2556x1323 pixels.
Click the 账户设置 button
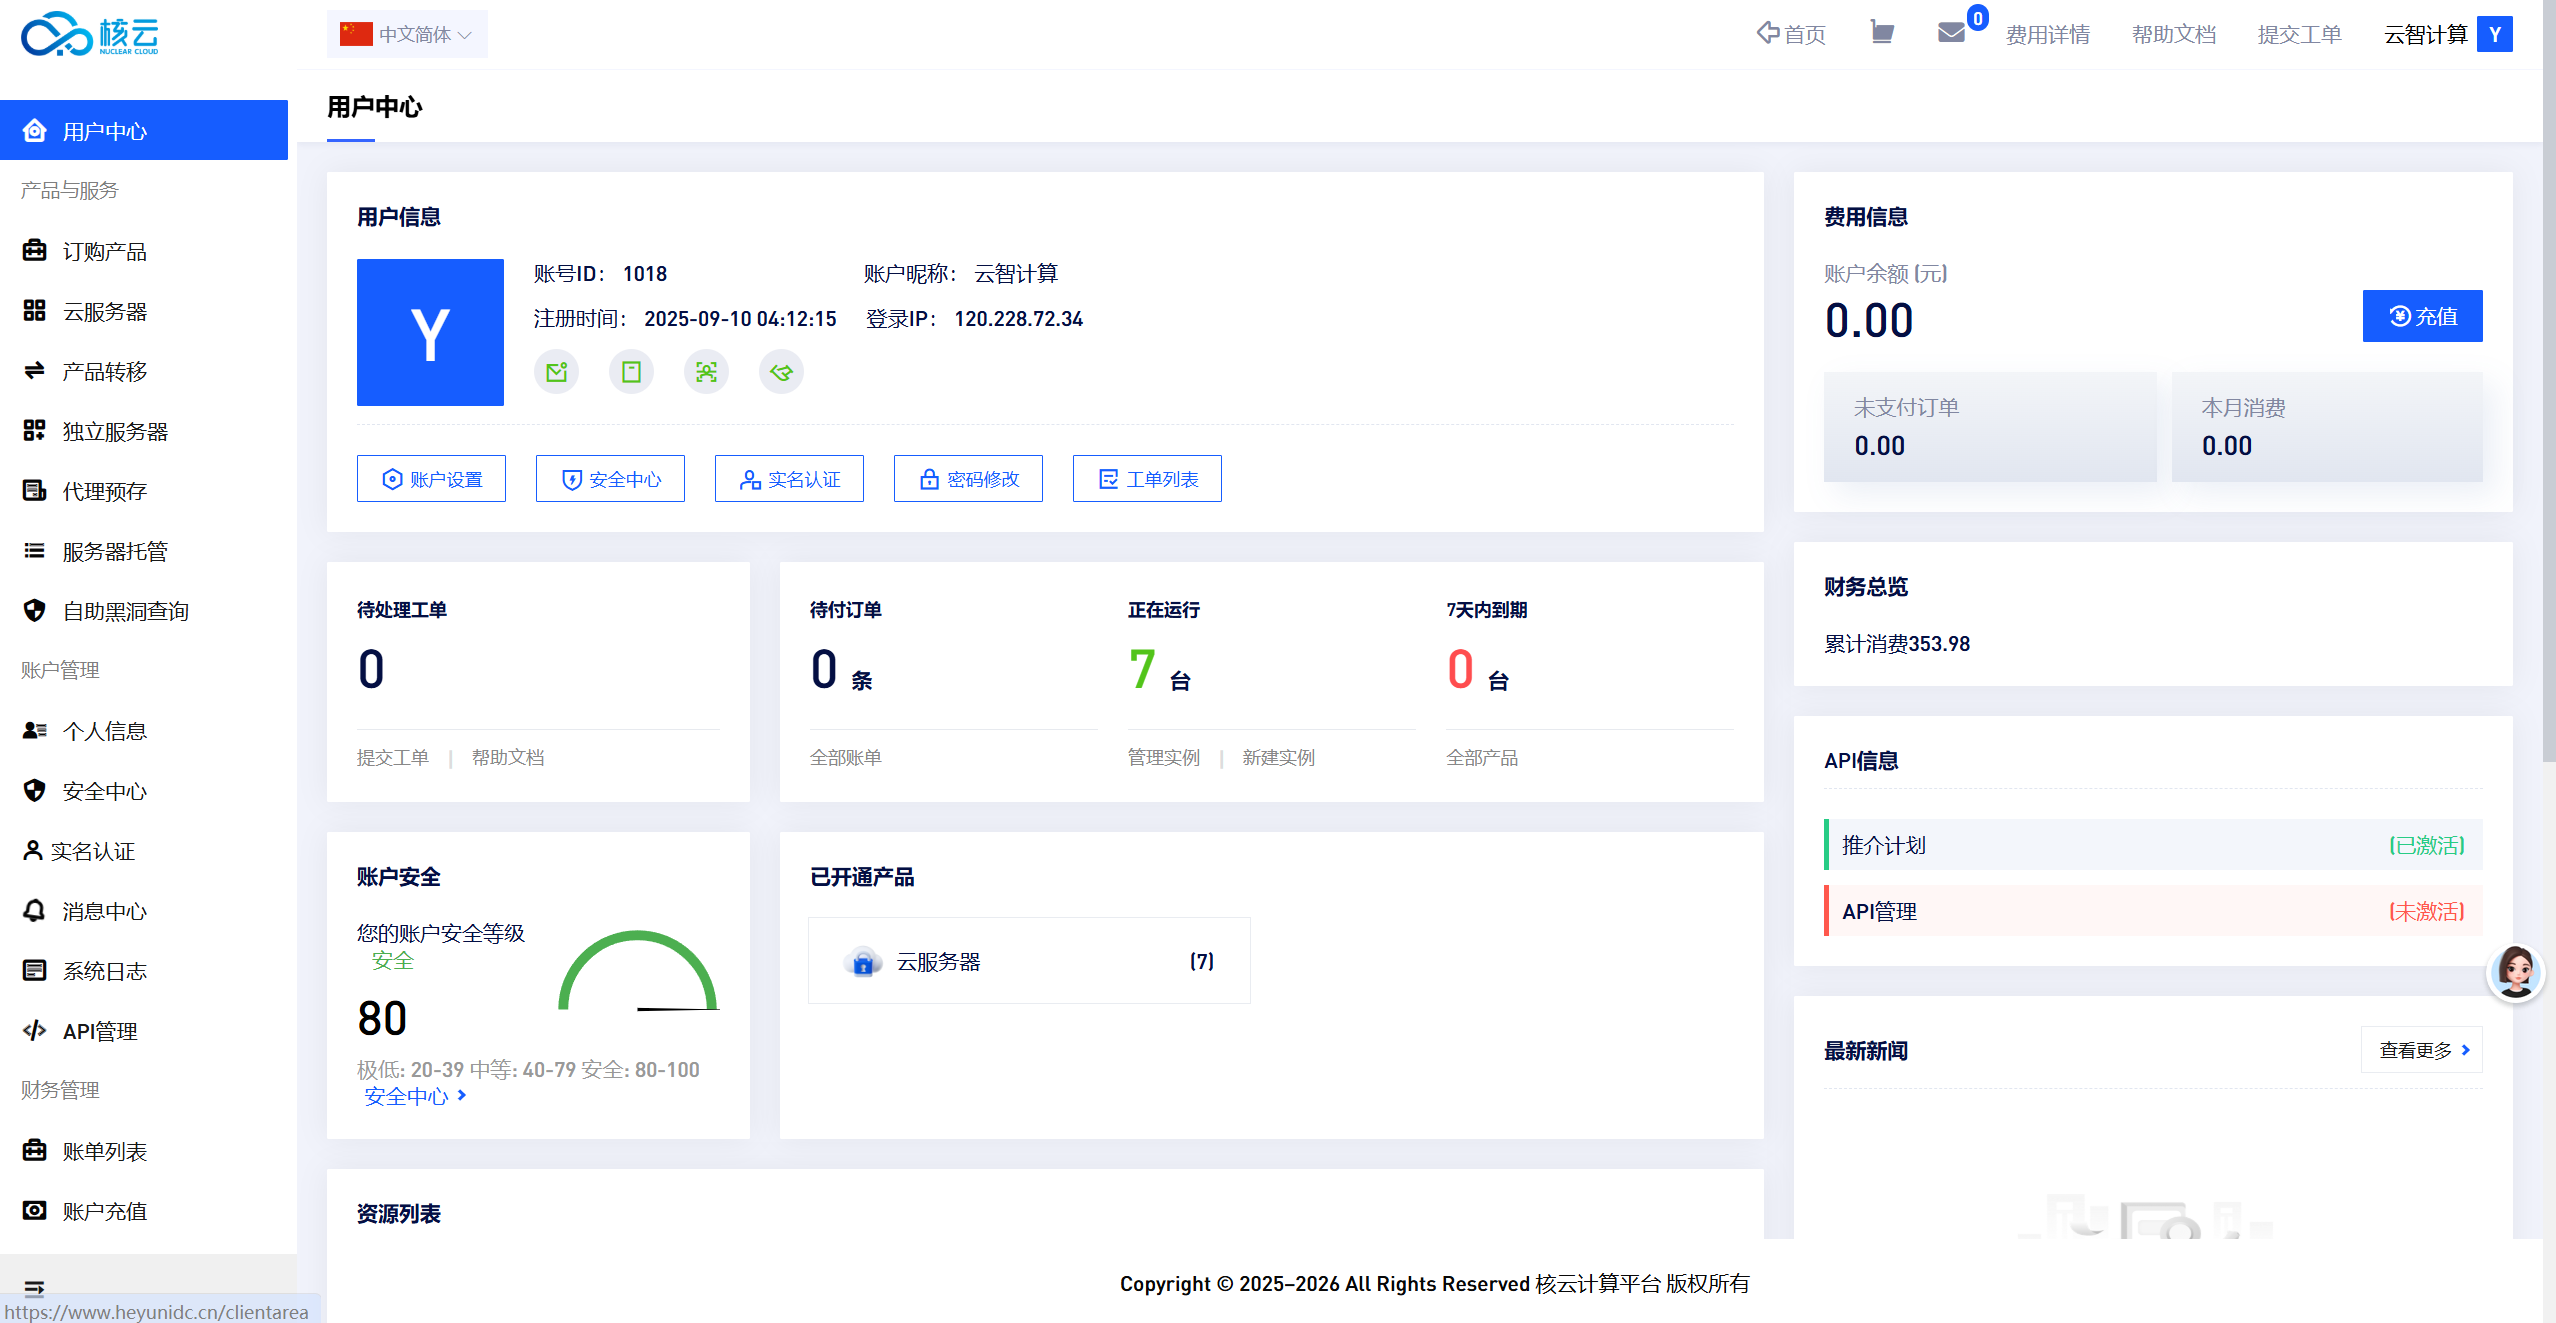[x=431, y=479]
